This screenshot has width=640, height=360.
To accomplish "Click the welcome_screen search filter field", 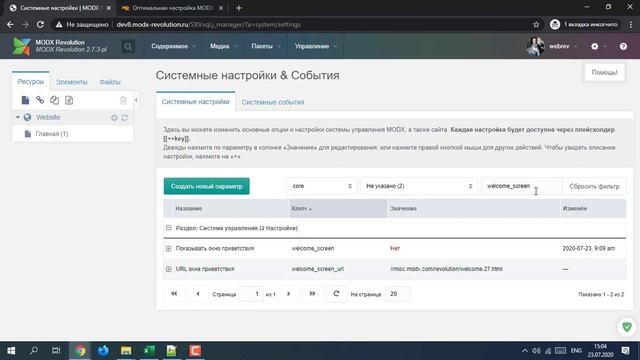I will [x=521, y=186].
